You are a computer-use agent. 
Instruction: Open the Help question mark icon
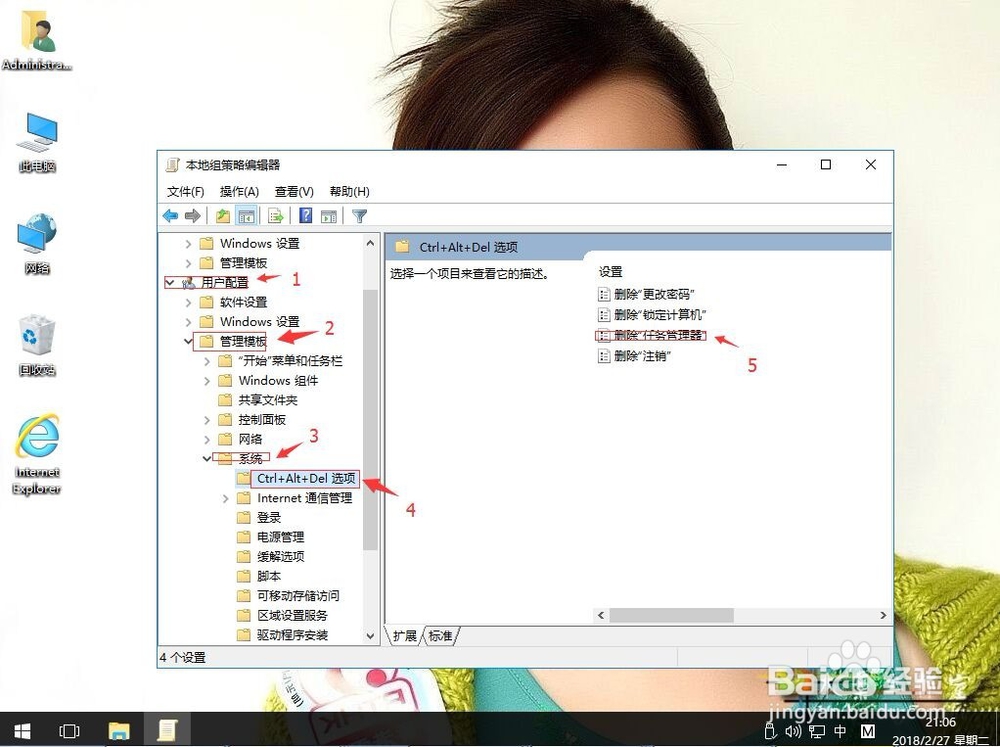click(x=305, y=216)
